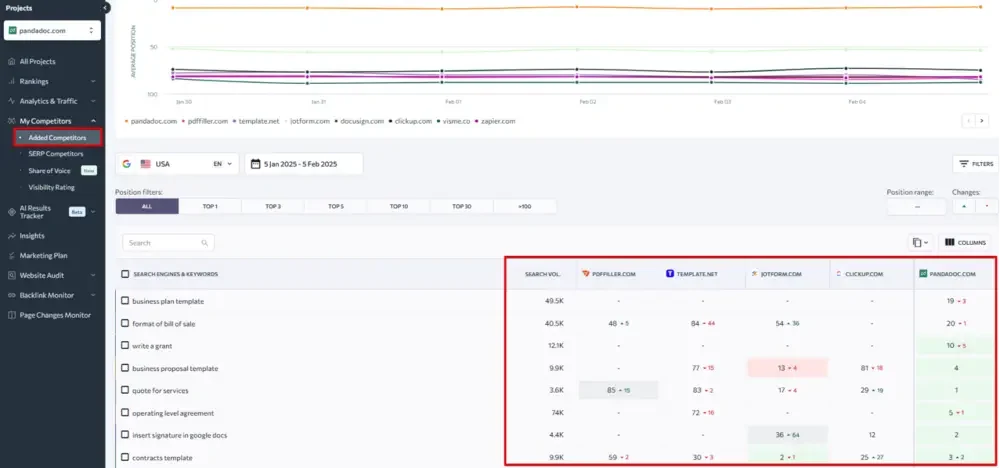1000x468 pixels.
Task: Click the Analytics & Traffic pulse icon
Action: click(11, 101)
